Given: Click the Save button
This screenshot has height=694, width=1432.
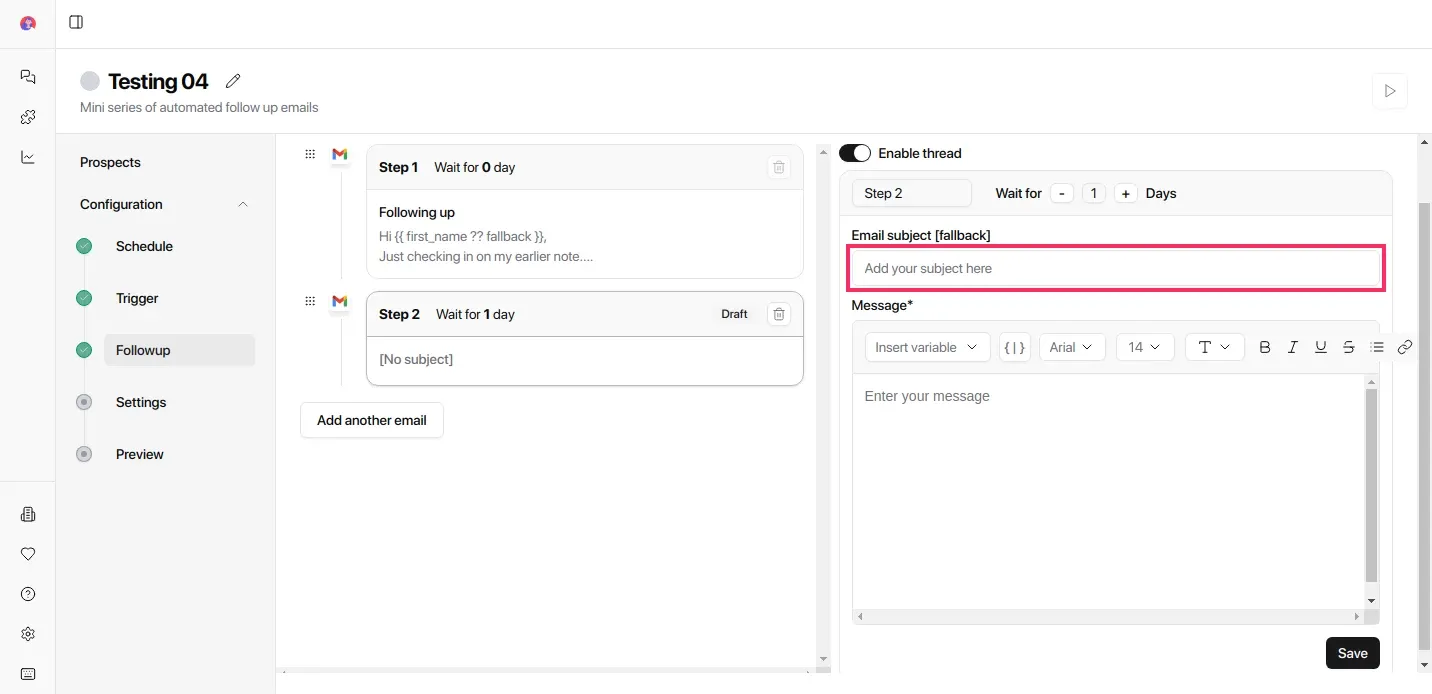Looking at the screenshot, I should (1352, 653).
